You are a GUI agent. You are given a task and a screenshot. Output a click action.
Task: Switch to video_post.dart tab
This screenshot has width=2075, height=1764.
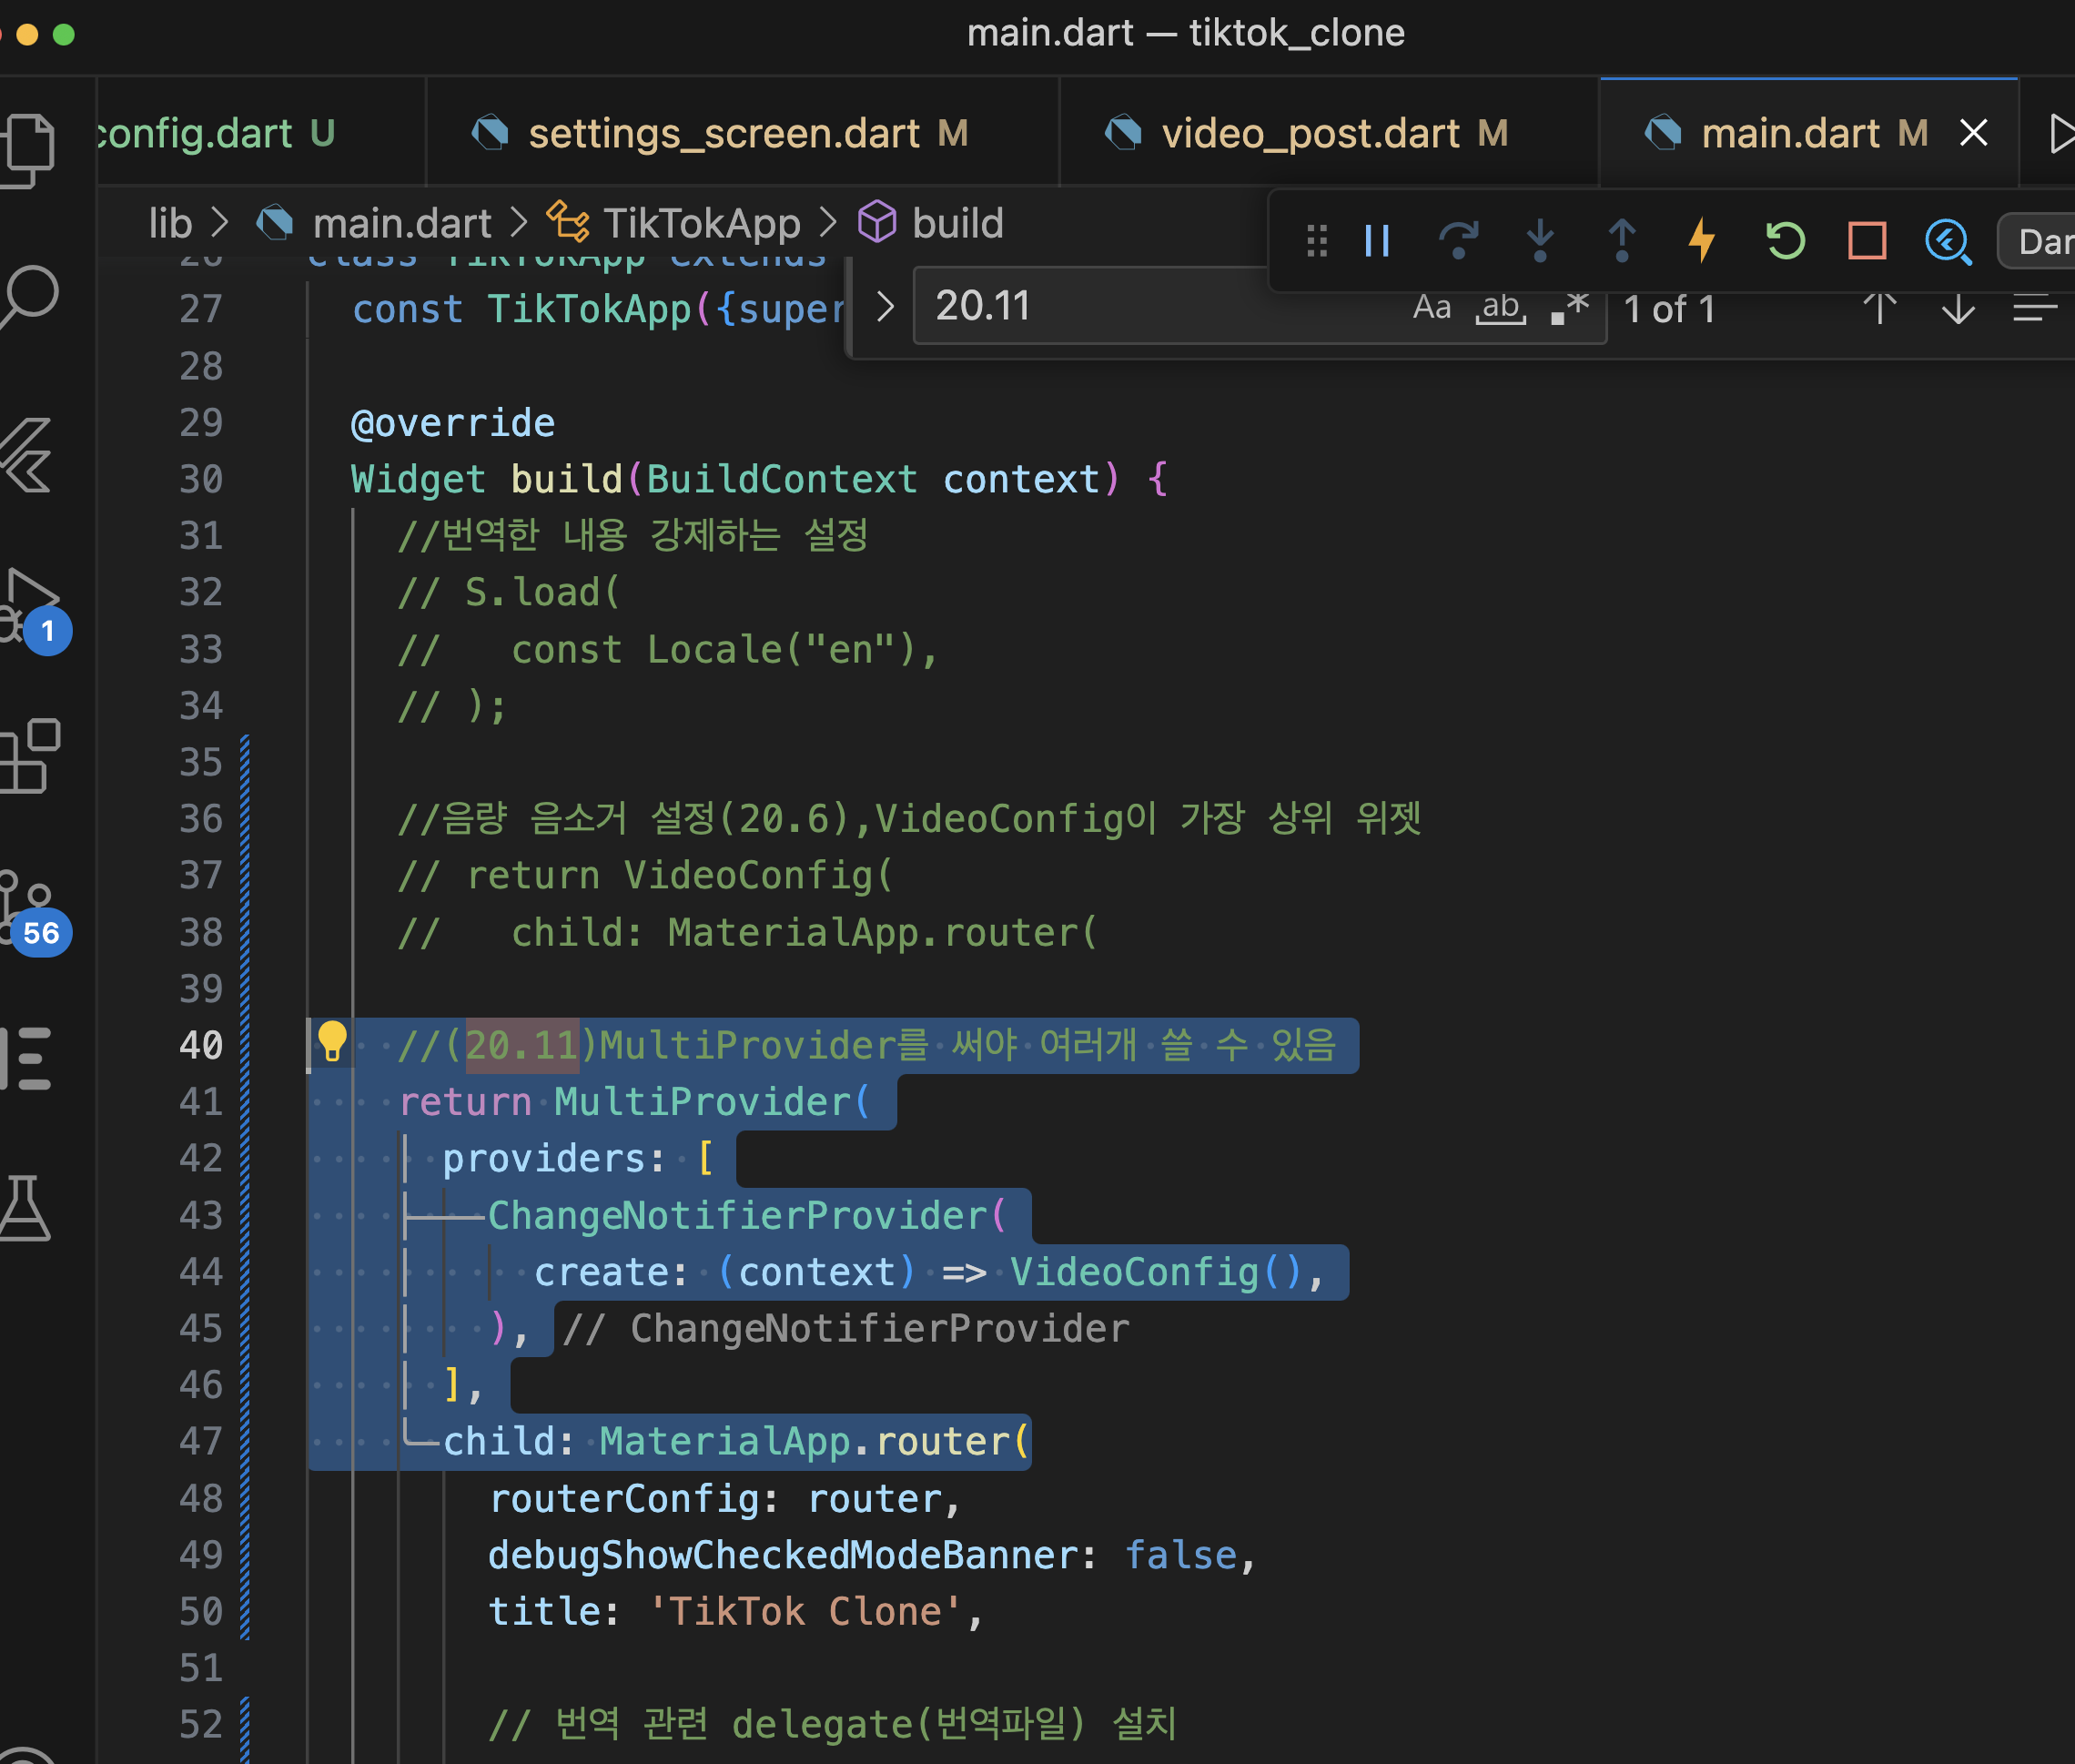coord(1309,133)
